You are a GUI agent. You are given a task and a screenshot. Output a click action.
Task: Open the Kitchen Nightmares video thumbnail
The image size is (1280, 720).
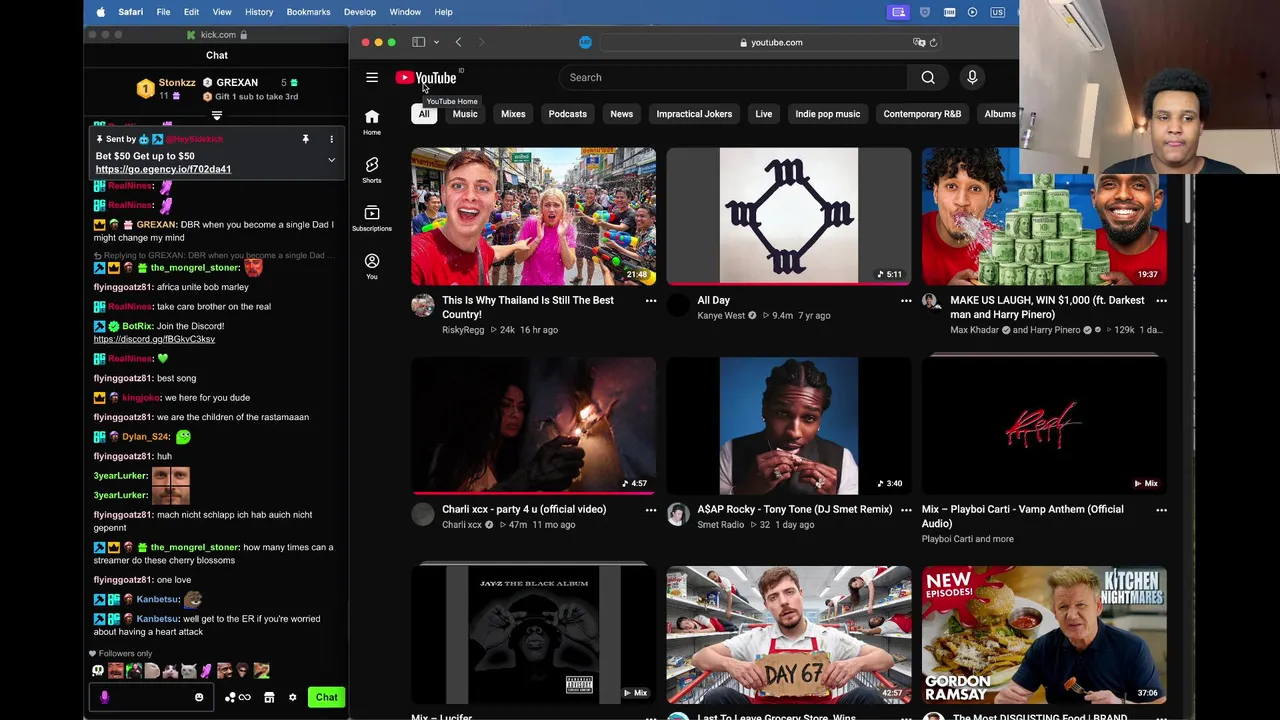(x=1044, y=635)
